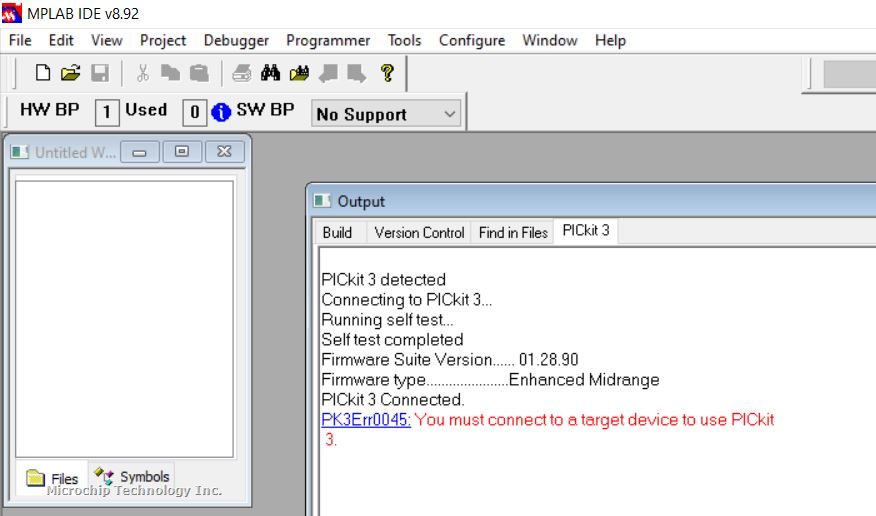The image size is (876, 516).
Task: Click the Save disk icon
Action: point(99,72)
